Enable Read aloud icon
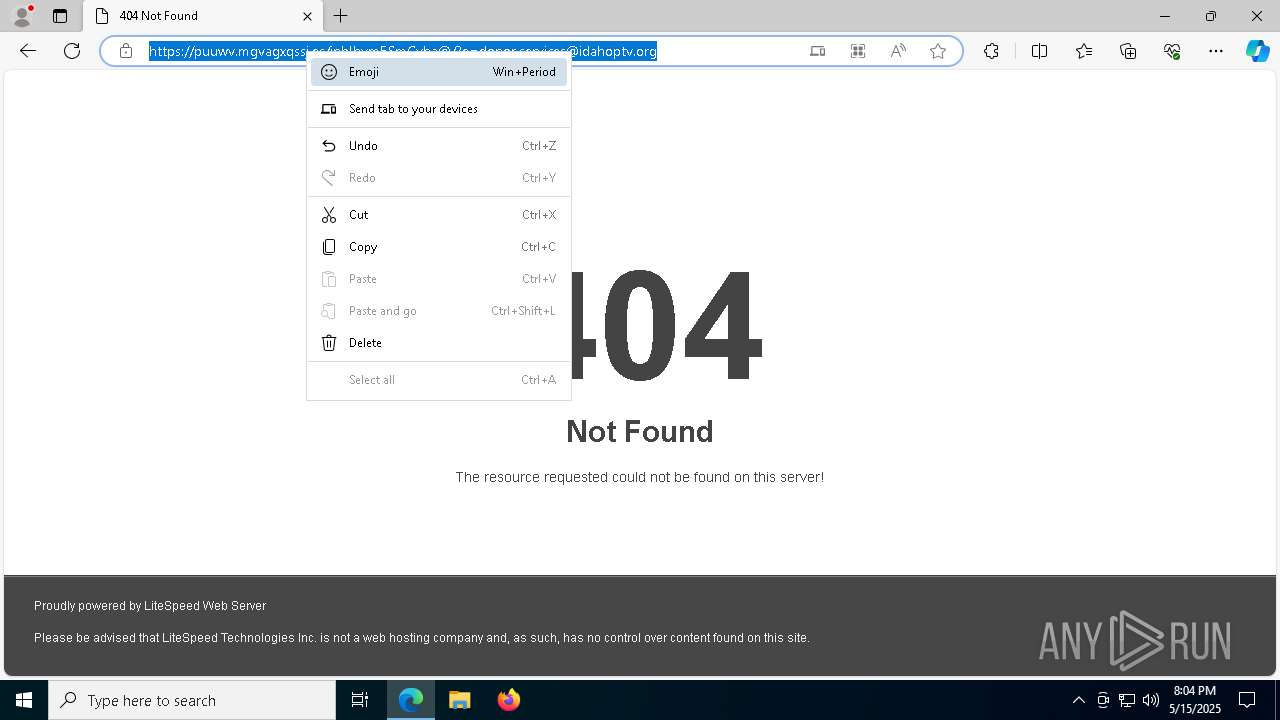Viewport: 1280px width, 720px height. [x=898, y=51]
